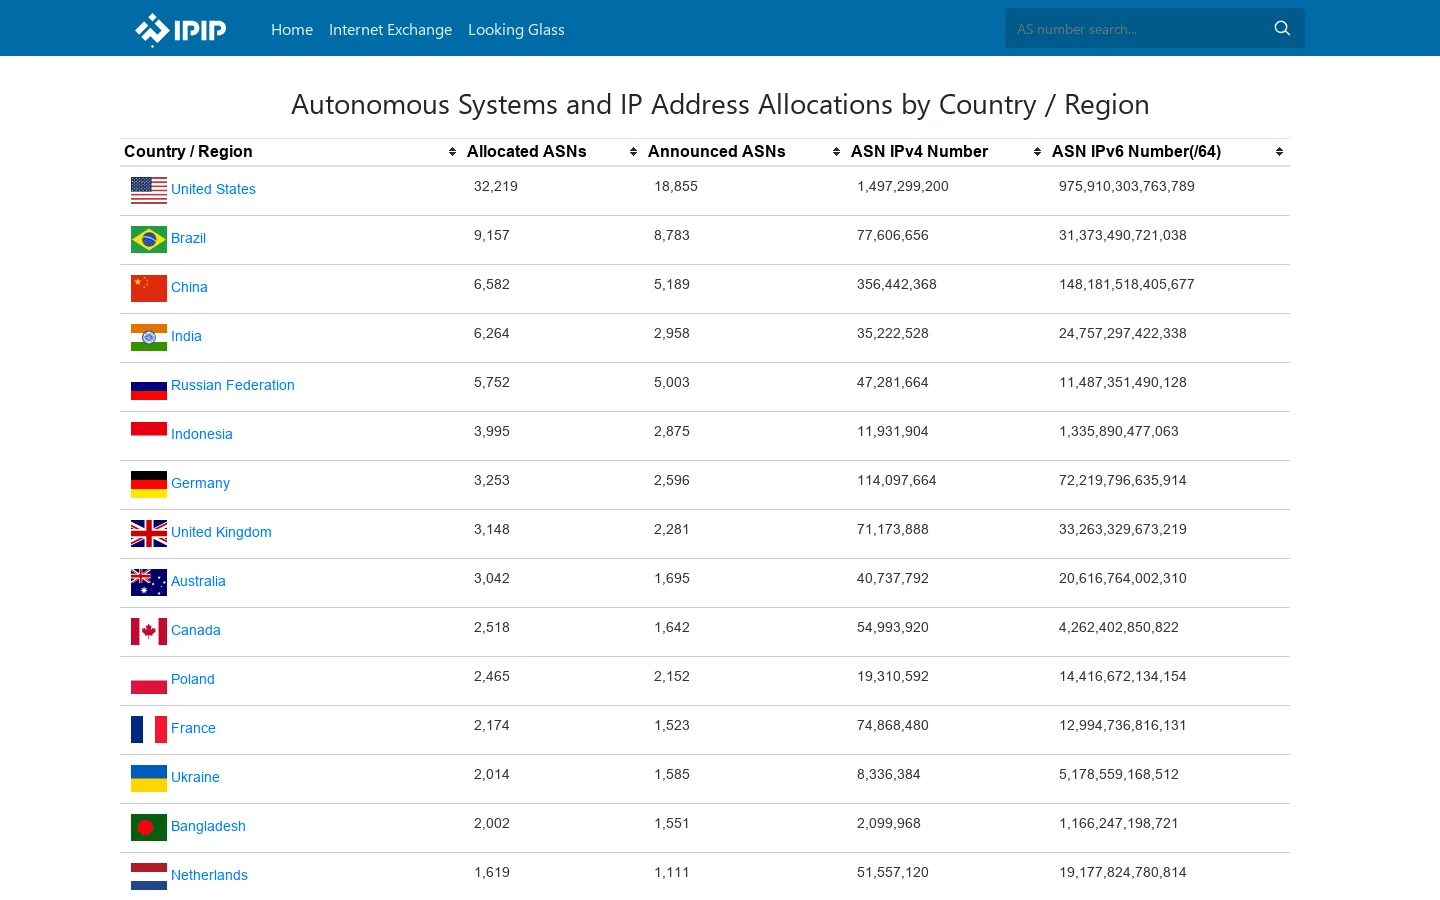1440x900 pixels.
Task: Sort table by Announced ASNs column
Action: 745,152
